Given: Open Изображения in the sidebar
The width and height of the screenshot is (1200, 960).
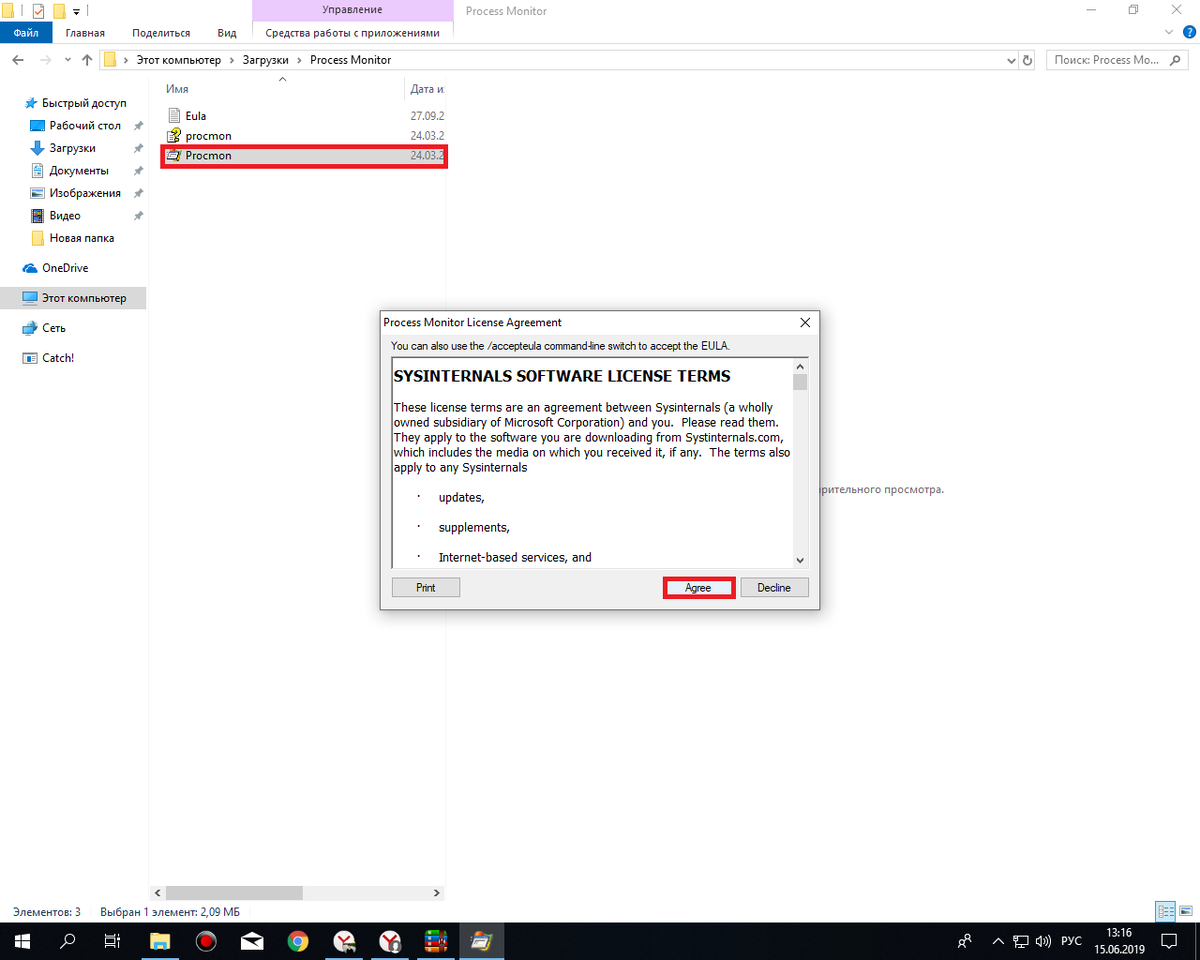Looking at the screenshot, I should pyautogui.click(x=85, y=193).
